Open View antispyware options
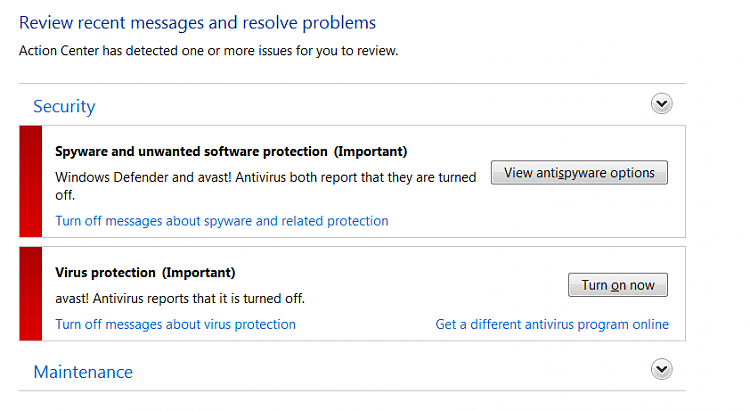Image resolution: width=750 pixels, height=410 pixels. 579,173
